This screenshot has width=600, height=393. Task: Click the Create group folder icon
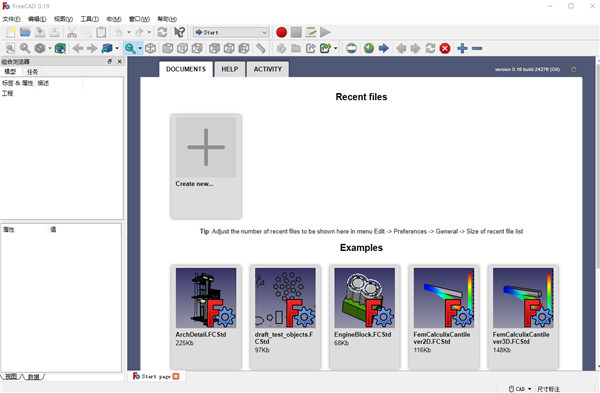296,48
